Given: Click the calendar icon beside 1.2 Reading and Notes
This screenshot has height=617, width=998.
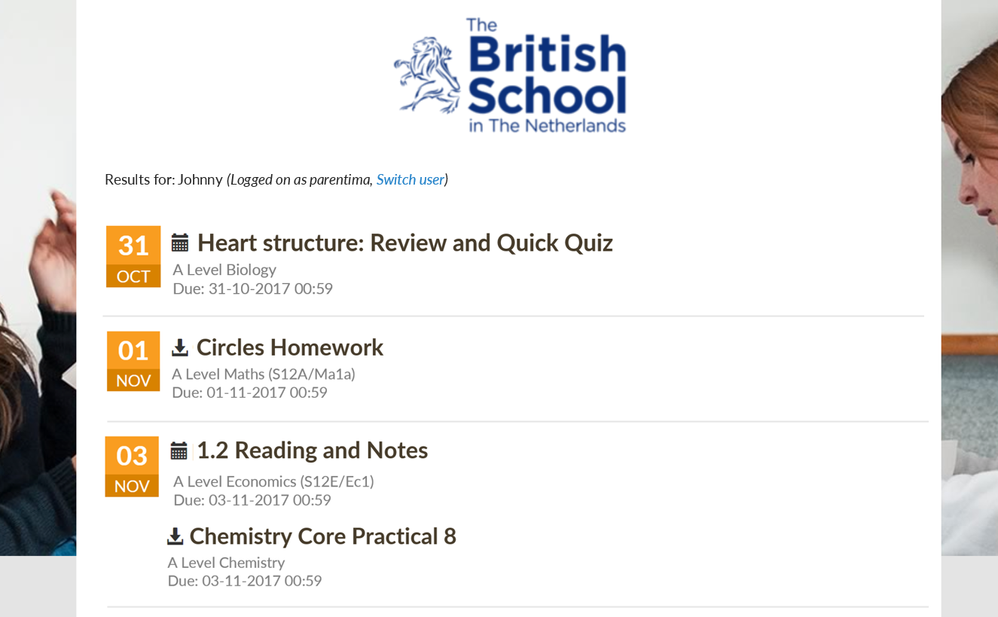Looking at the screenshot, I should click(x=179, y=451).
